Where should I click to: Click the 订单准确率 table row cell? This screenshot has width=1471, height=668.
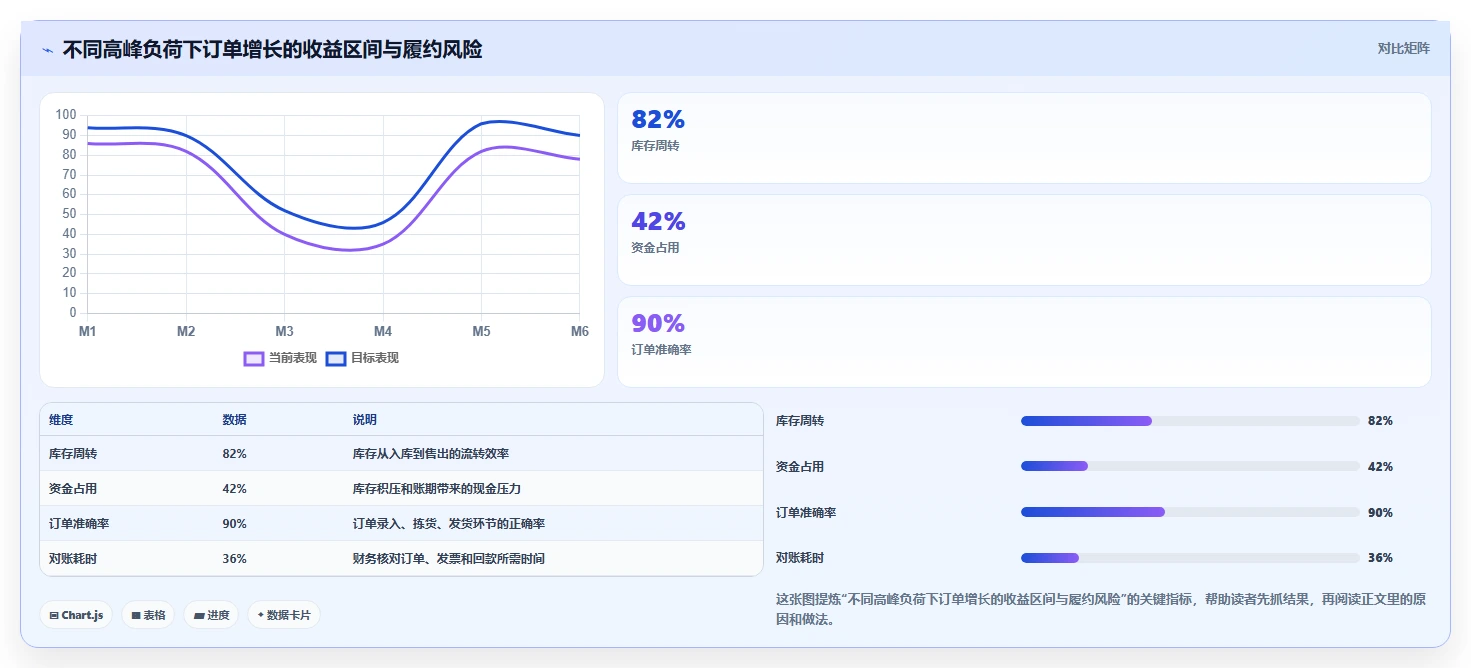pos(79,524)
